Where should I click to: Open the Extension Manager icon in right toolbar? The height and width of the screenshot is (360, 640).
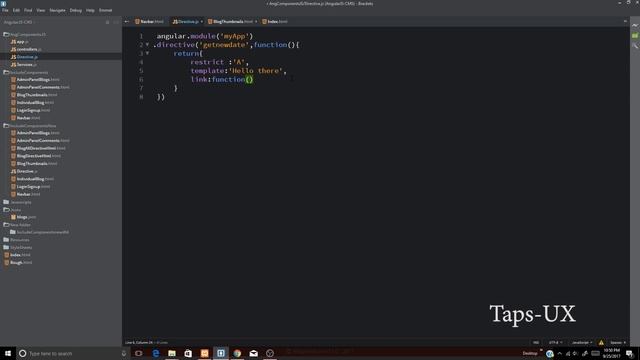click(x=635, y=36)
